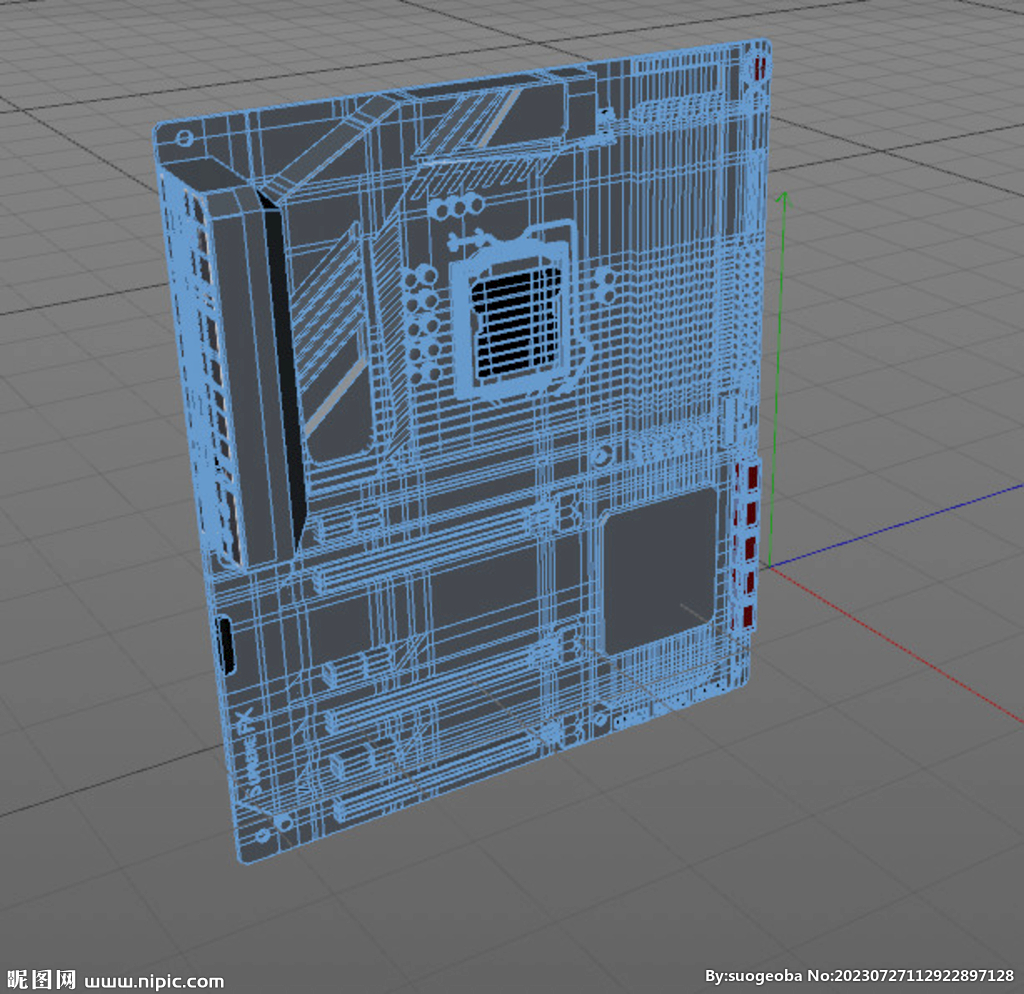Screen dimensions: 1024x994
Task: Click the blue Z-axis line
Action: point(896,526)
